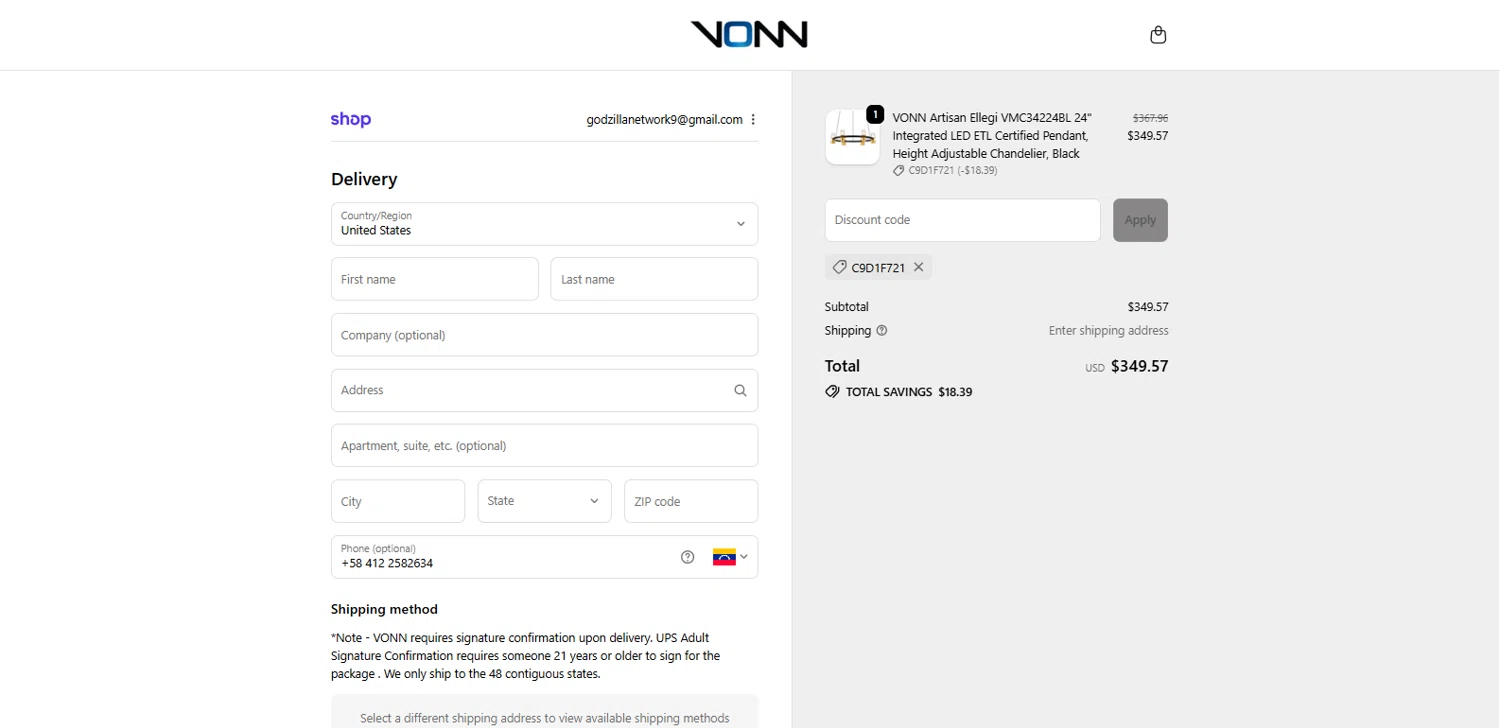1500x728 pixels.
Task: Click the shipping info question mark icon
Action: pos(882,330)
